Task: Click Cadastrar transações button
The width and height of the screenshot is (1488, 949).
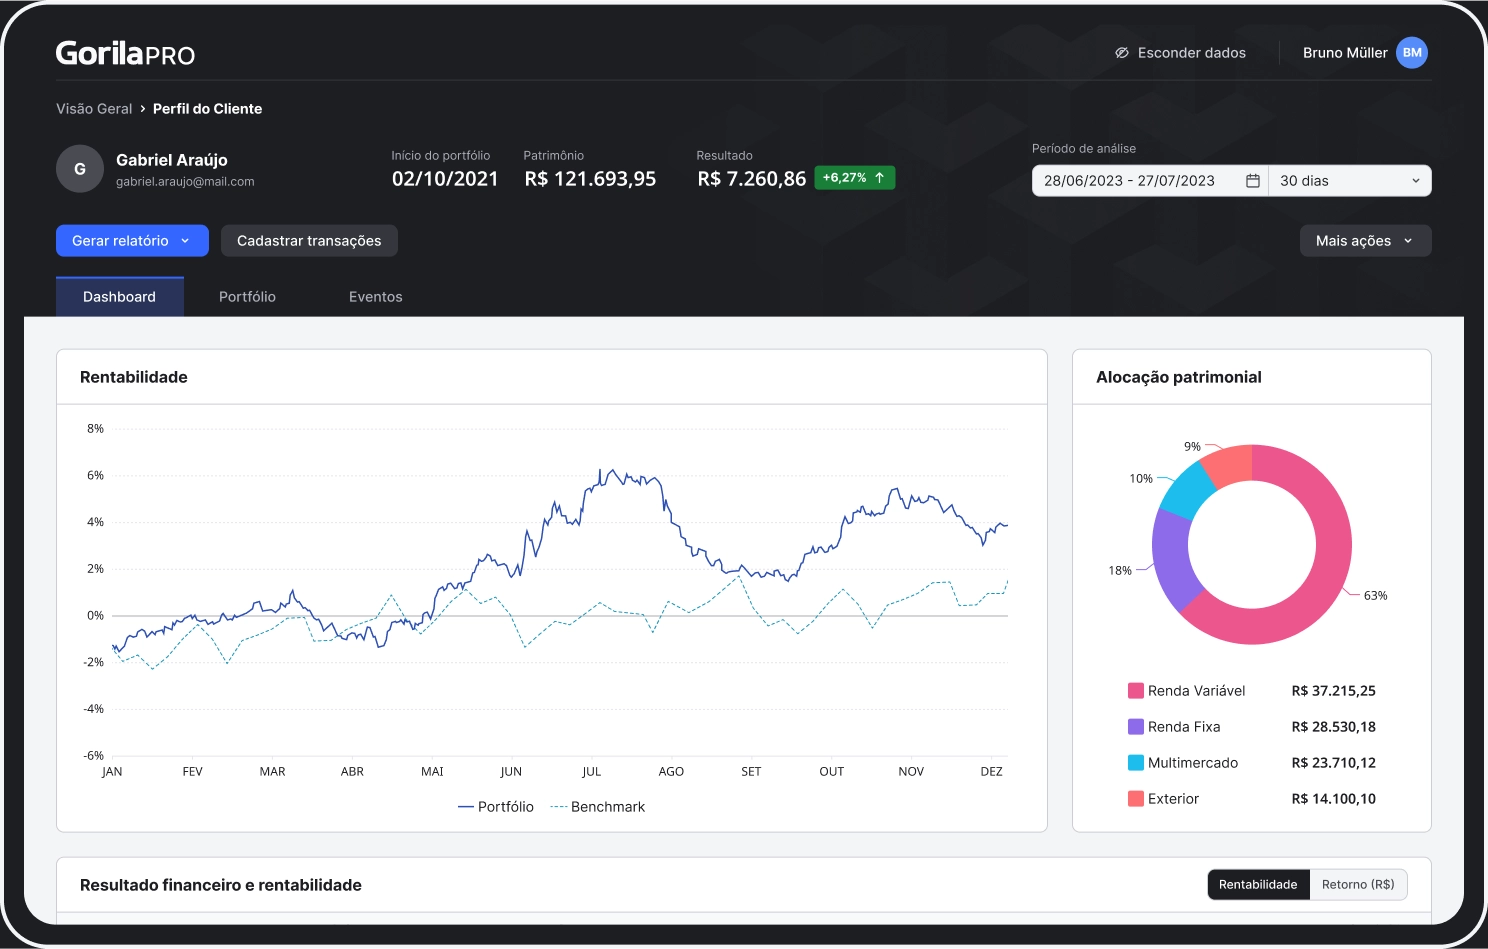Action: [309, 241]
